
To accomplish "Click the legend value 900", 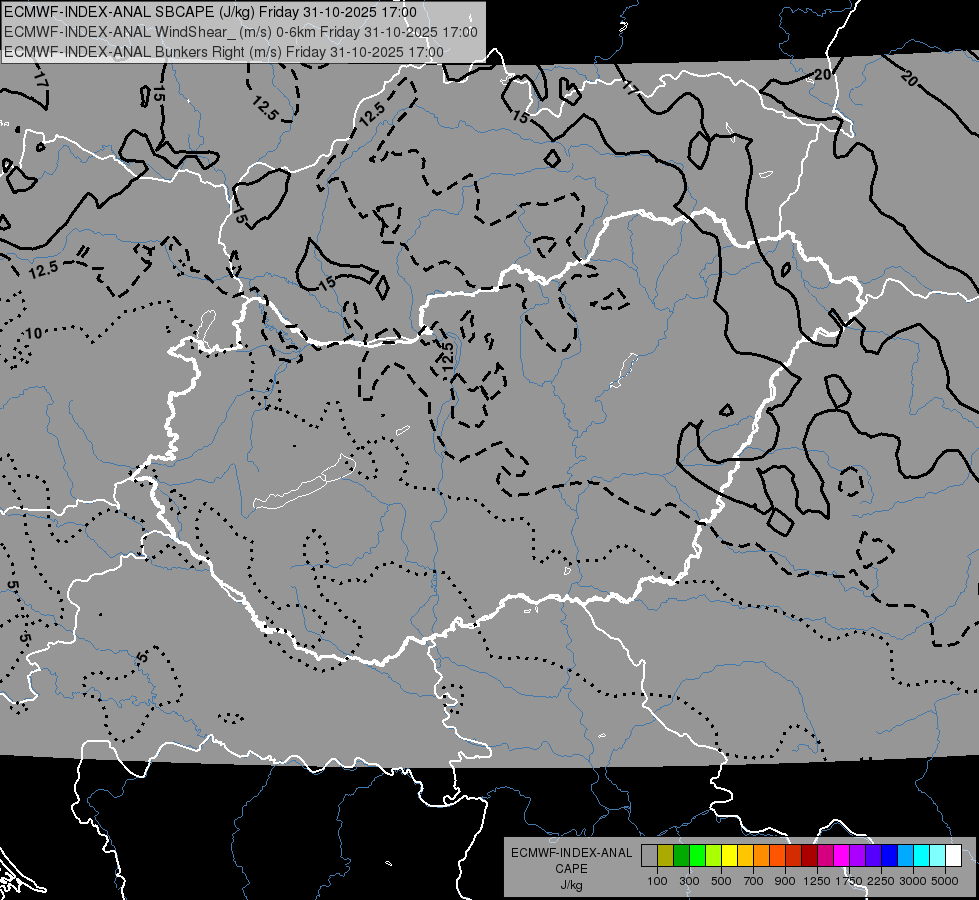I will 785,881.
